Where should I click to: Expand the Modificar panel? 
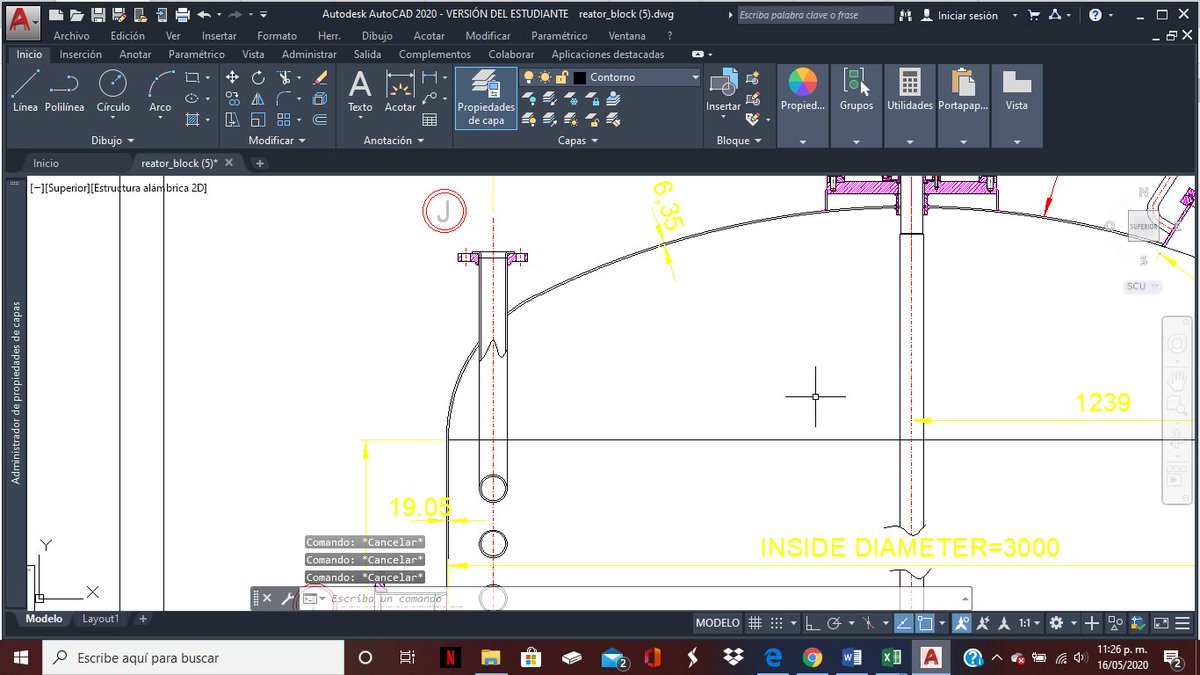click(x=277, y=141)
